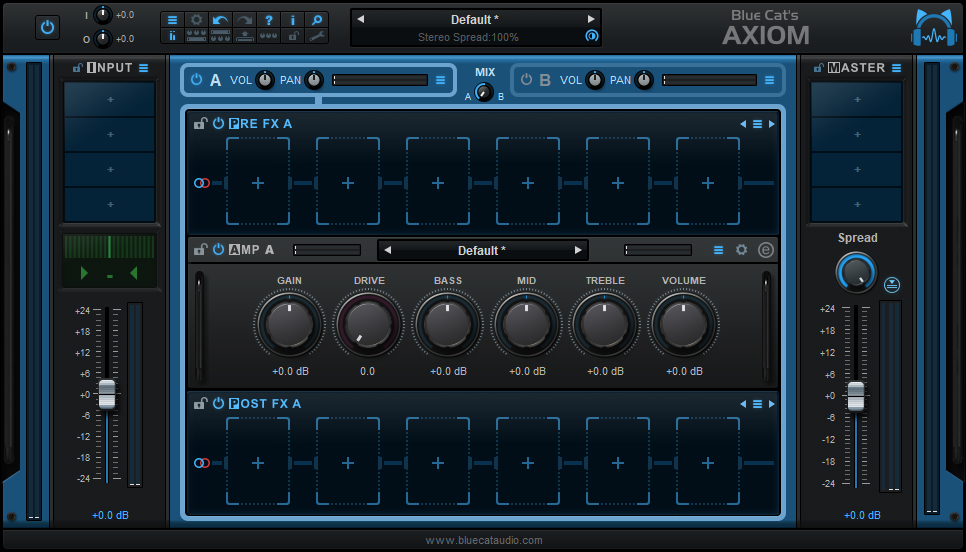The height and width of the screenshot is (552, 966).
Task: Enable channel B power button
Action: (526, 79)
